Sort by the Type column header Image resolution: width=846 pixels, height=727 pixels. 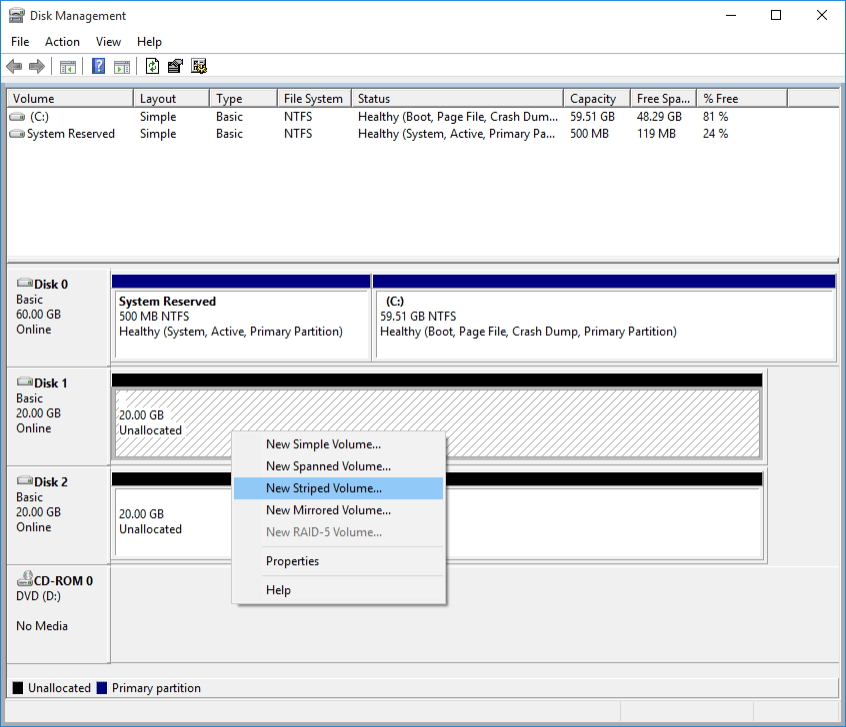pyautogui.click(x=243, y=99)
